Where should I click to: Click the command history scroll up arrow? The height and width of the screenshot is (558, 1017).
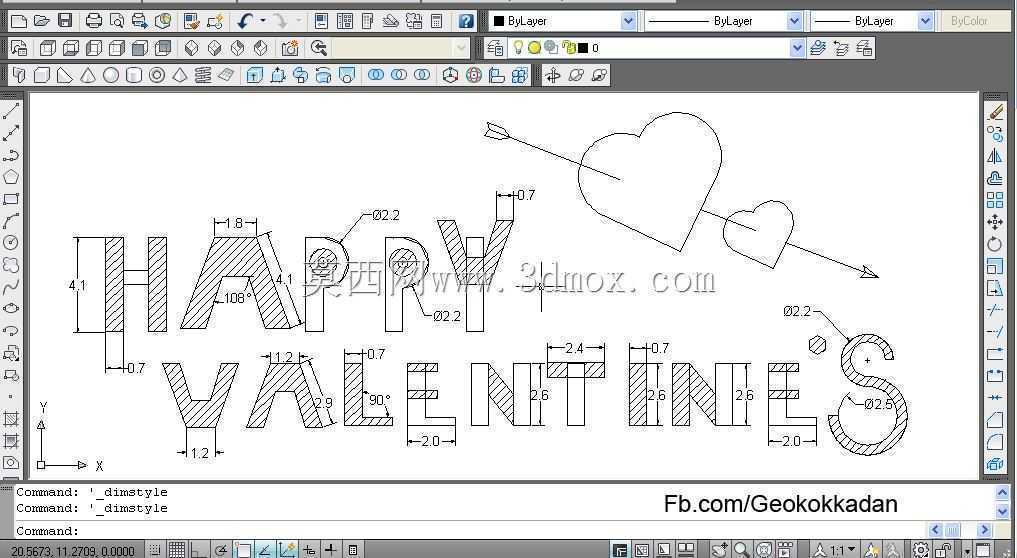[x=1002, y=492]
